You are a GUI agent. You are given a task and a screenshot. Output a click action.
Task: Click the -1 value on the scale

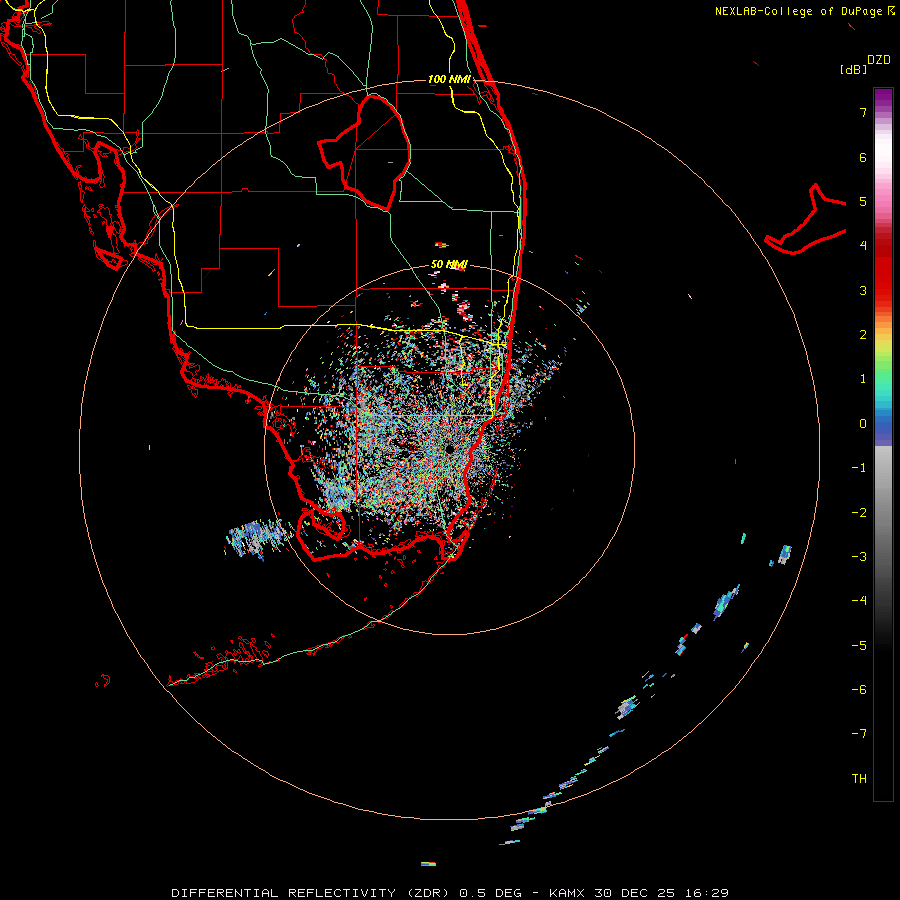pyautogui.click(x=859, y=468)
